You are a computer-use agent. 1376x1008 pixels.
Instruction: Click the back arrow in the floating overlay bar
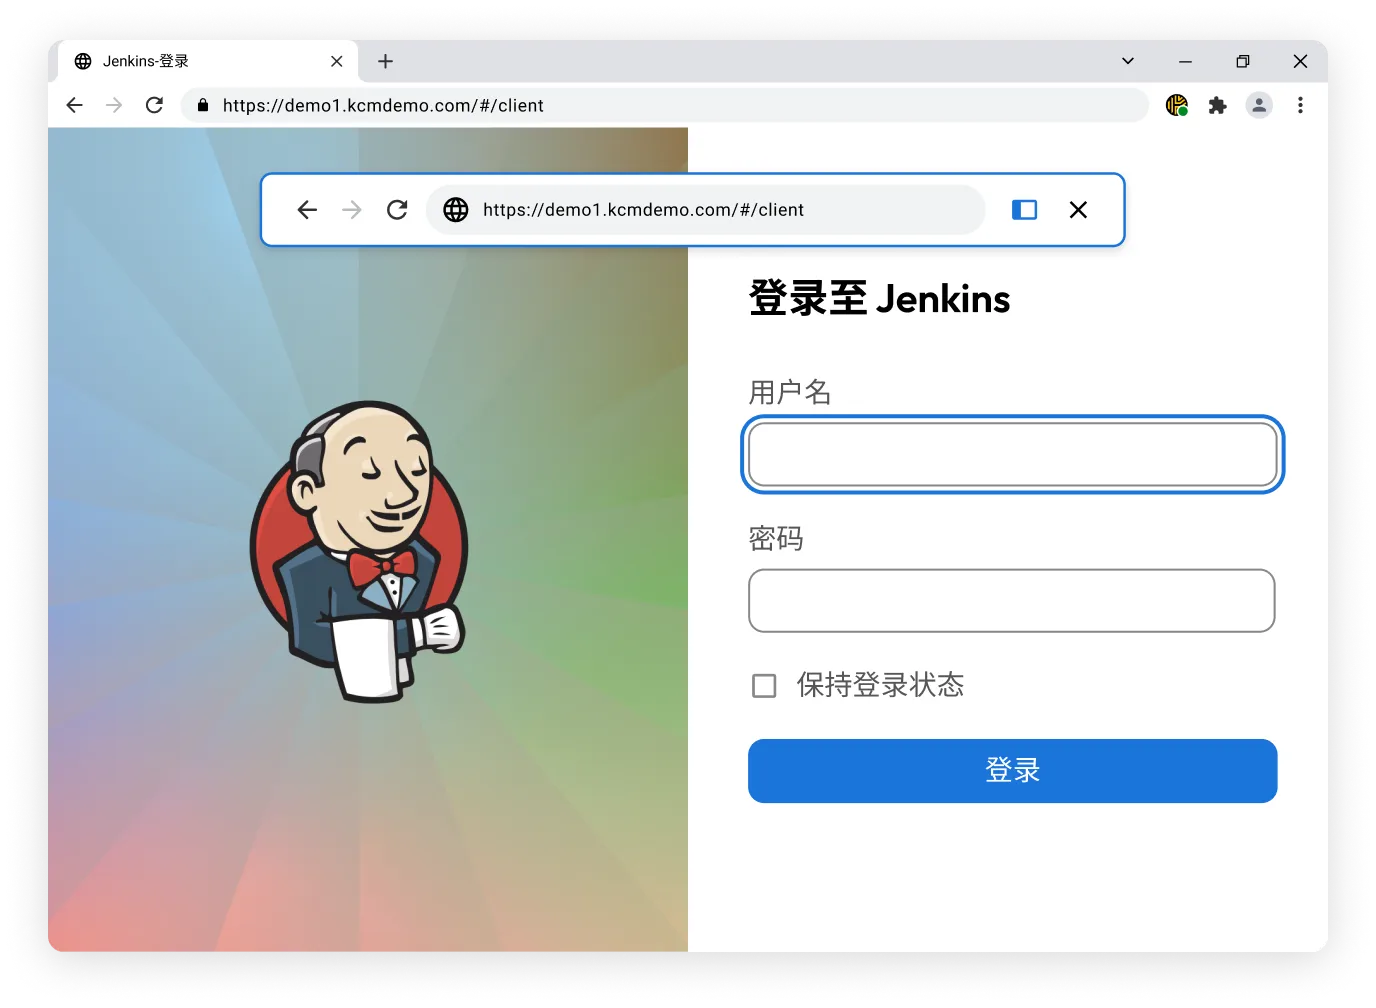307,209
